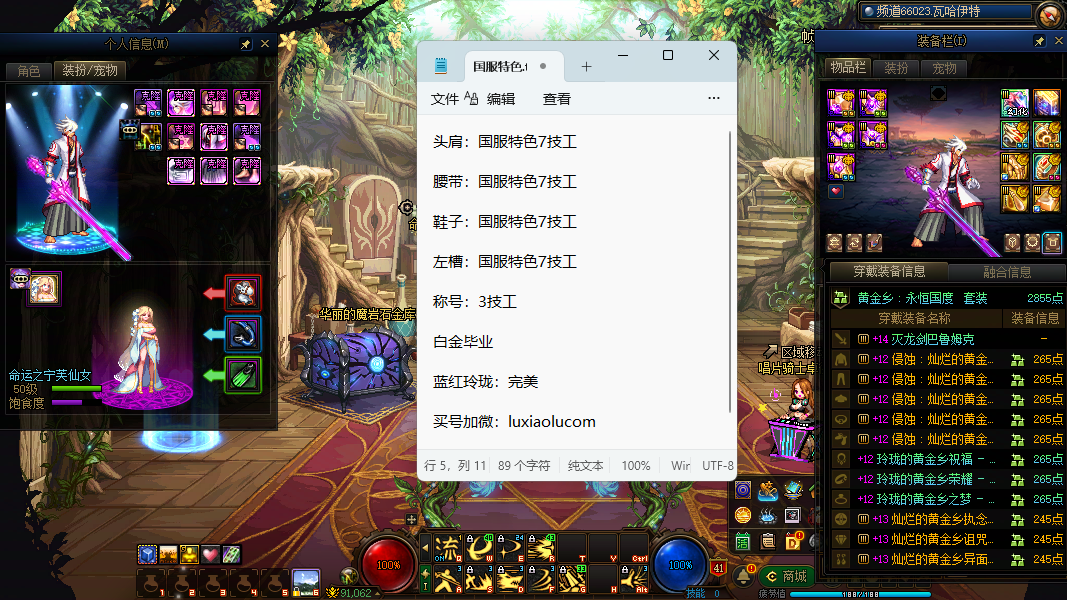
Task: Click the red pet equipment slot
Action: pos(243,293)
